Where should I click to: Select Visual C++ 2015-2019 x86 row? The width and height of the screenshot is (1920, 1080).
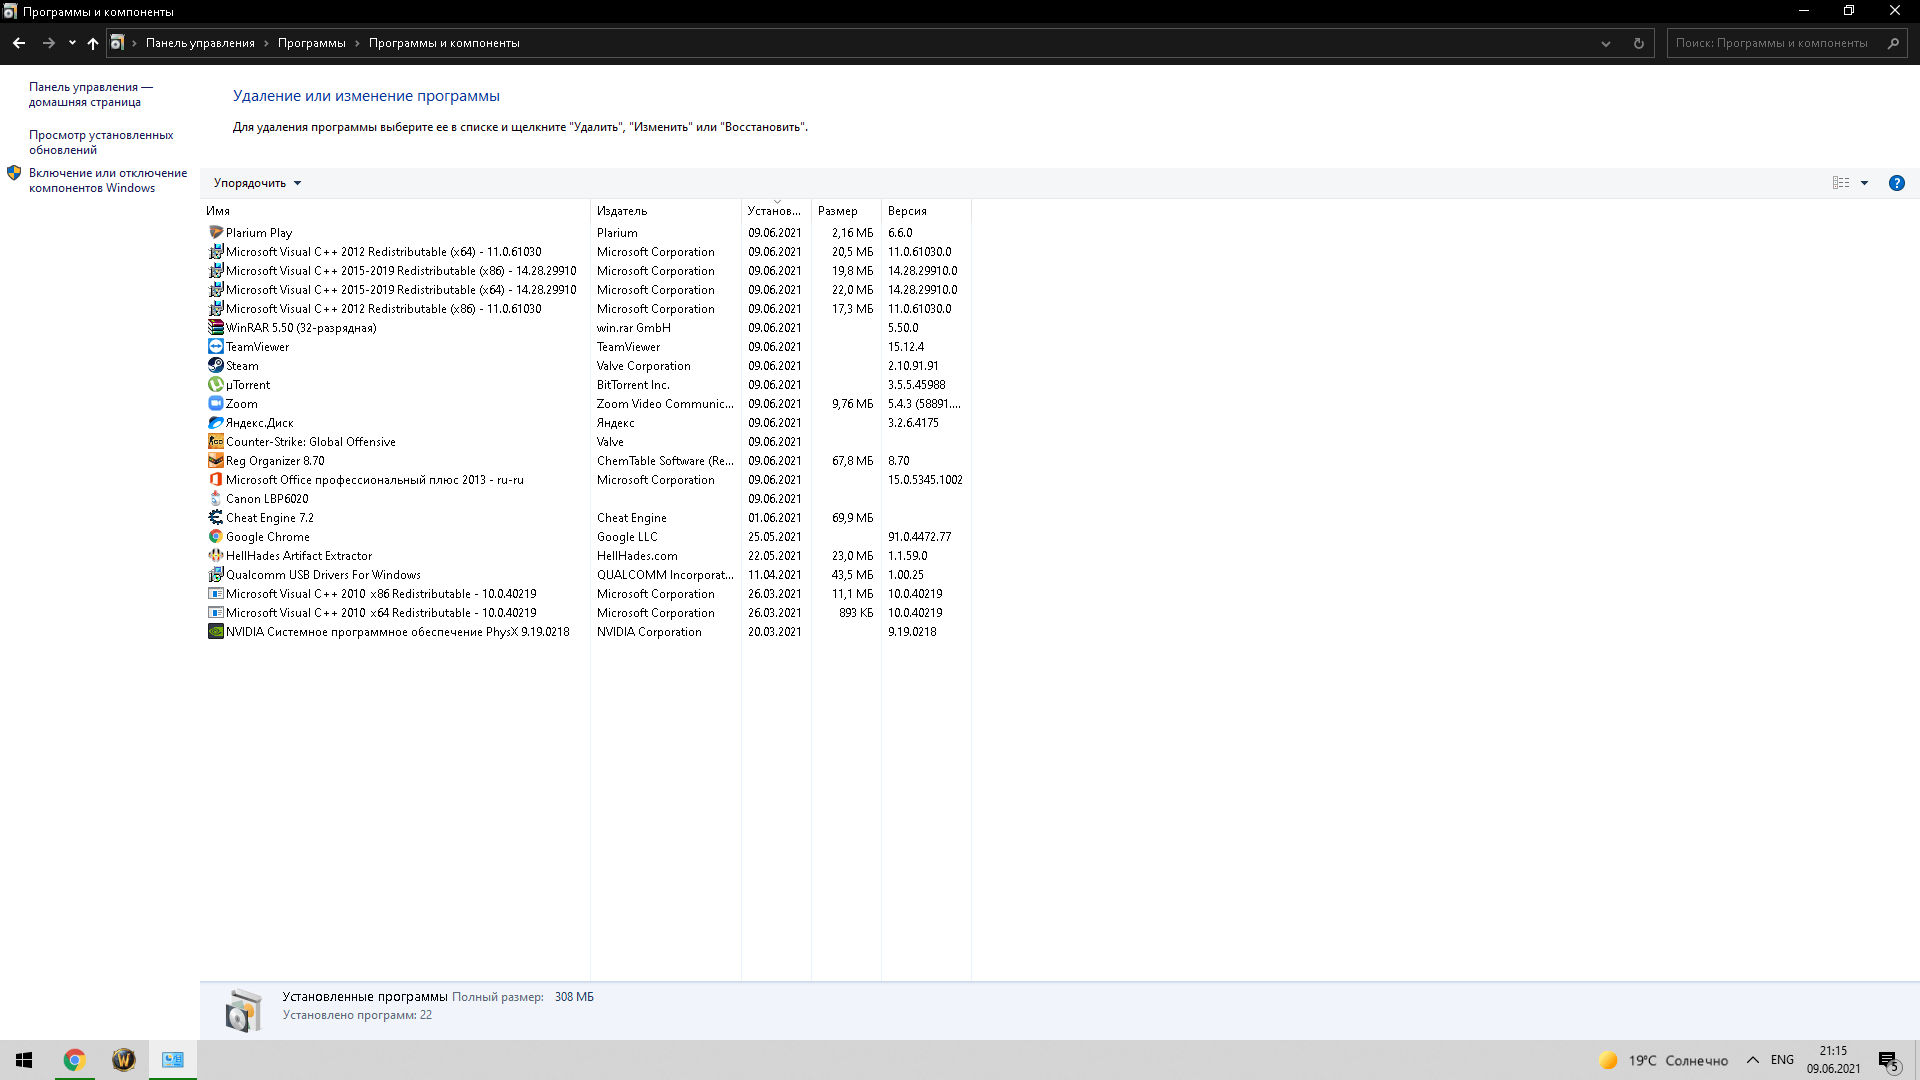[585, 271]
